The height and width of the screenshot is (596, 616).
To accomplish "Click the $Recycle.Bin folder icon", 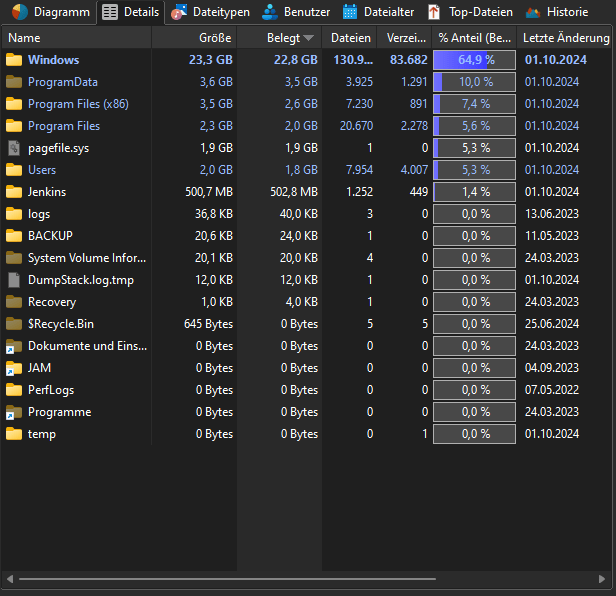I will pyautogui.click(x=14, y=324).
